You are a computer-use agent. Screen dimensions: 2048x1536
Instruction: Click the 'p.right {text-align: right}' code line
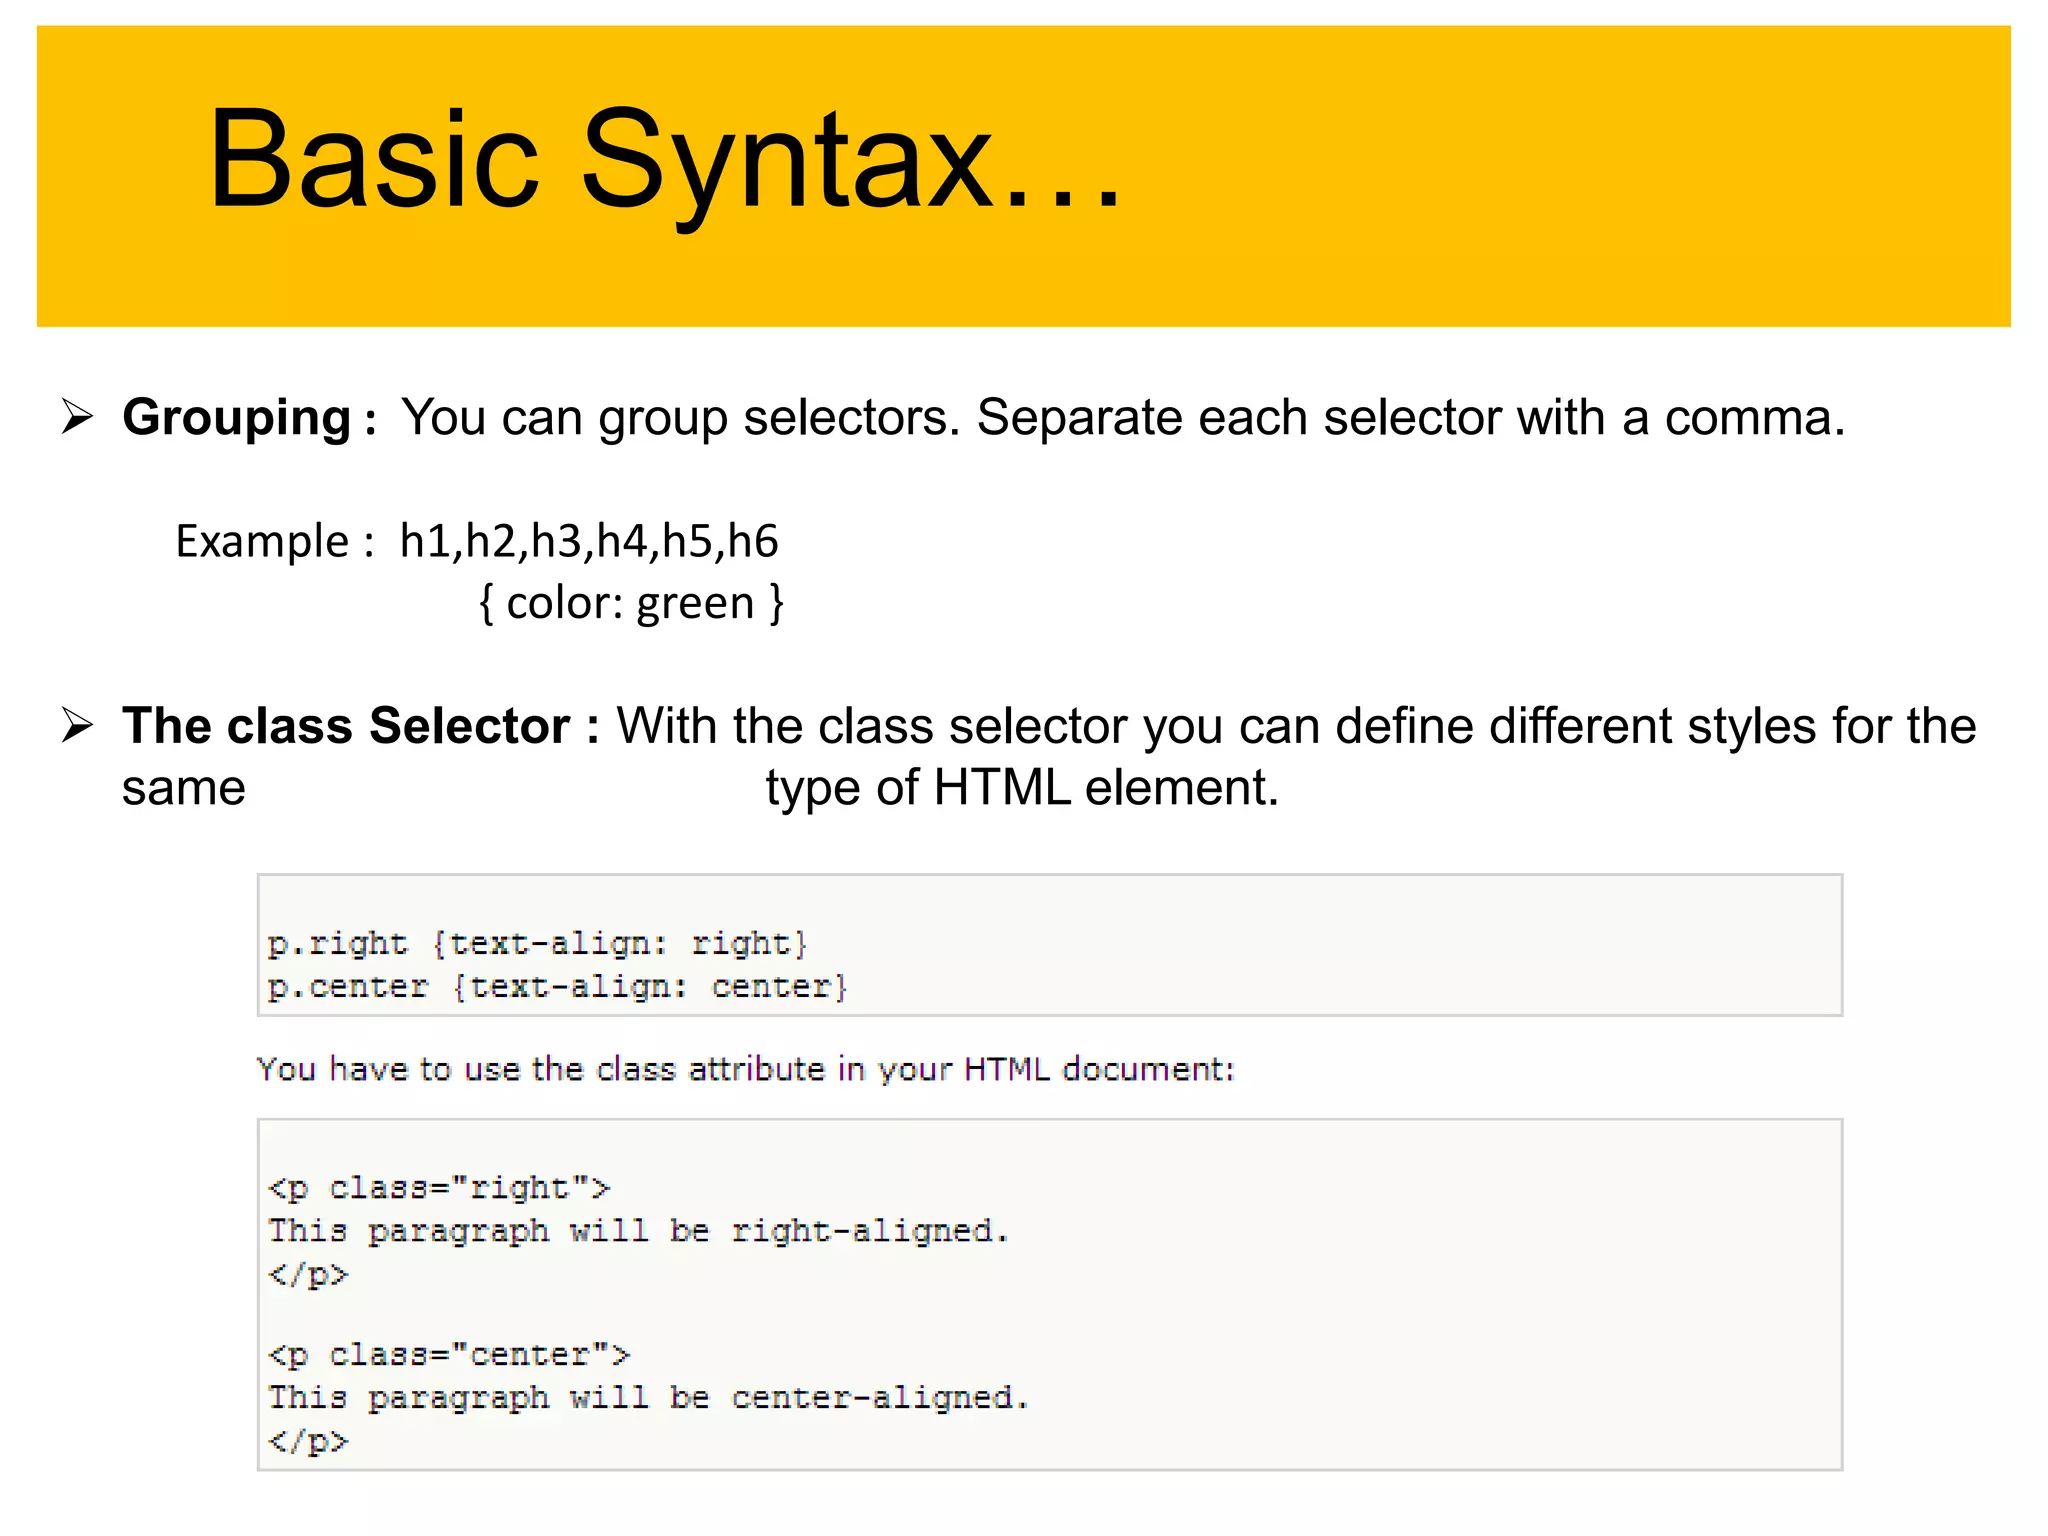[x=537, y=943]
